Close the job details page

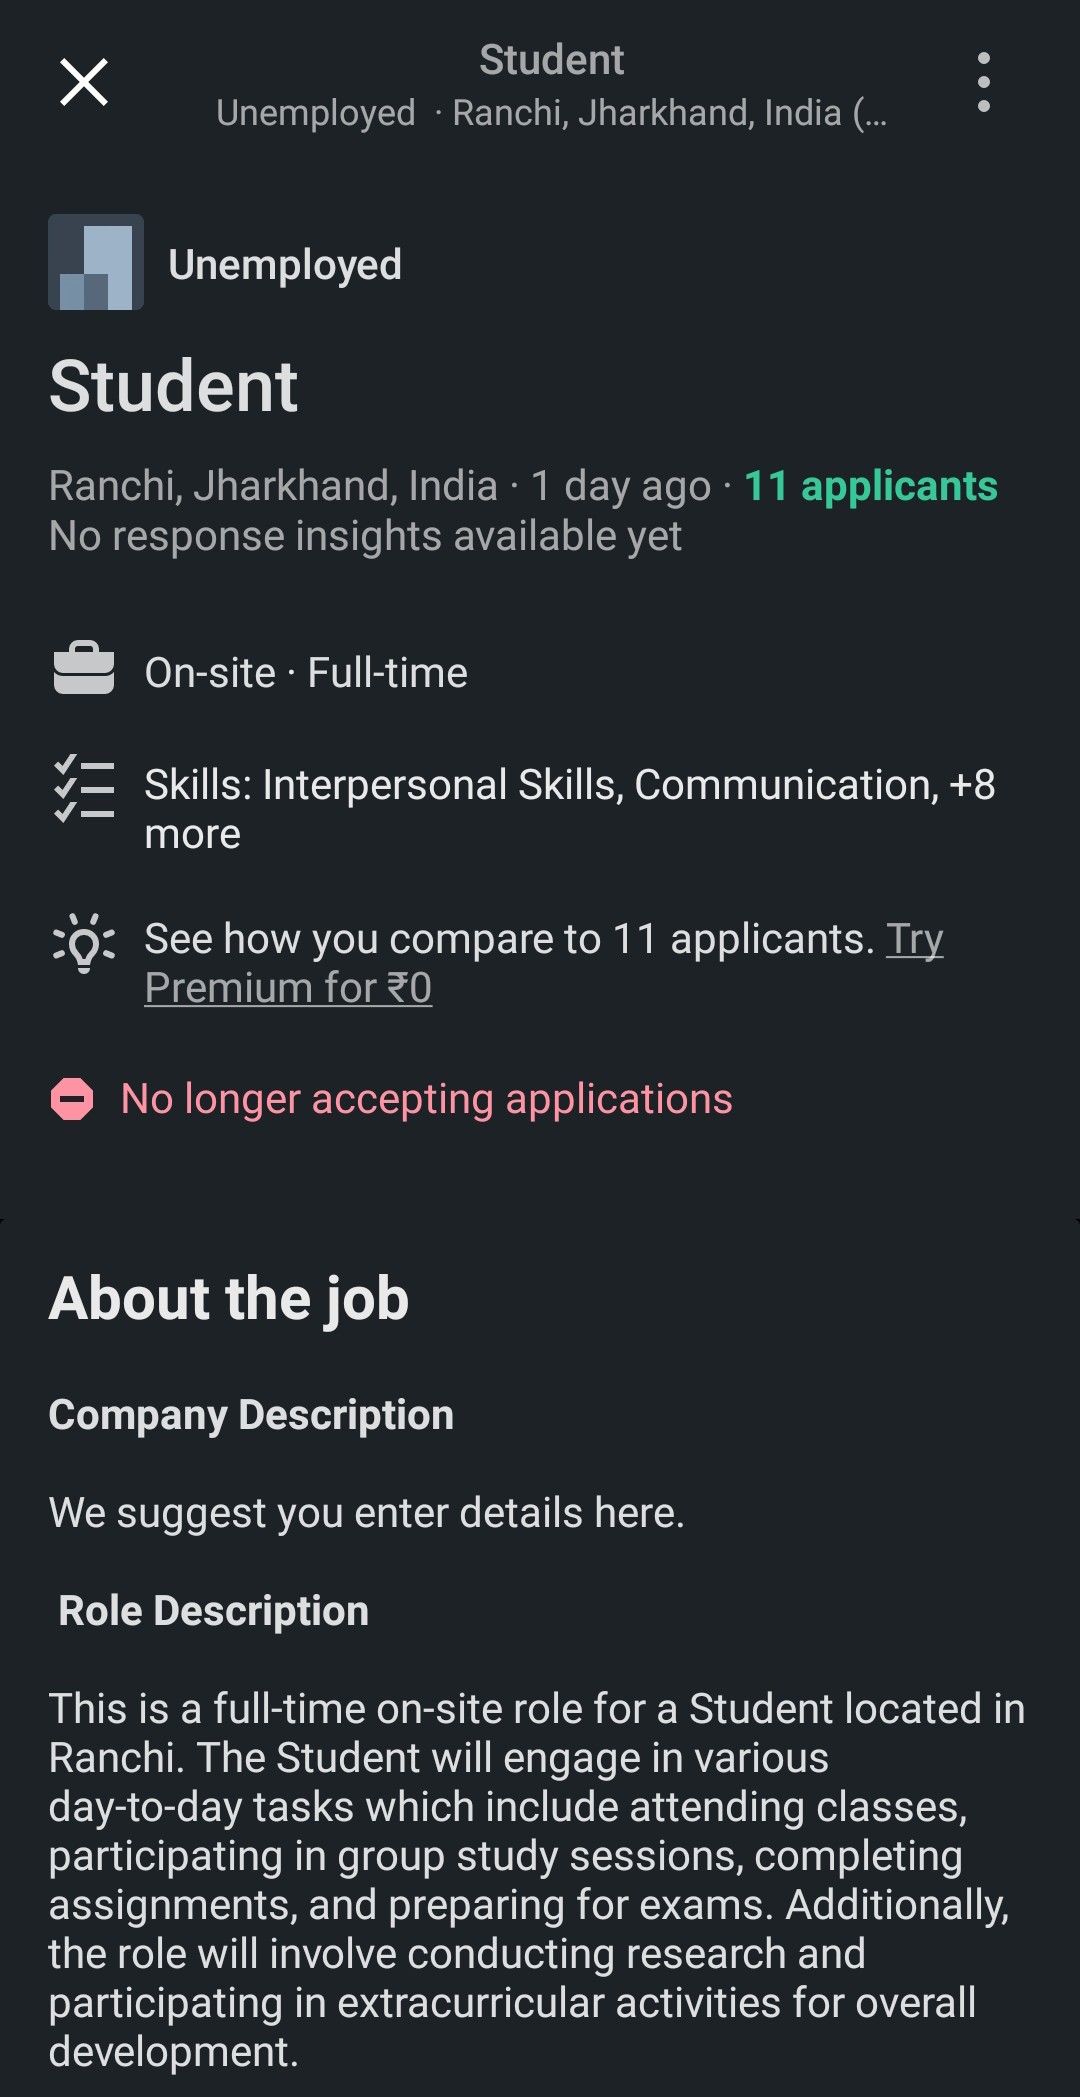point(84,82)
